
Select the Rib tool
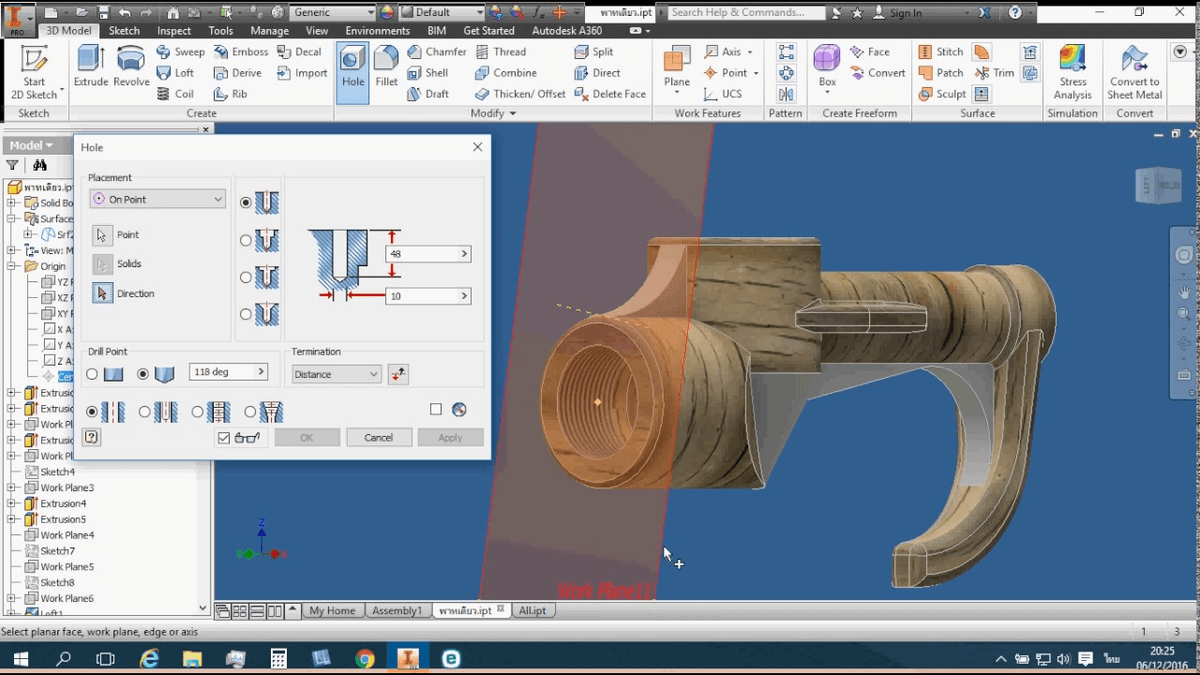pos(230,94)
